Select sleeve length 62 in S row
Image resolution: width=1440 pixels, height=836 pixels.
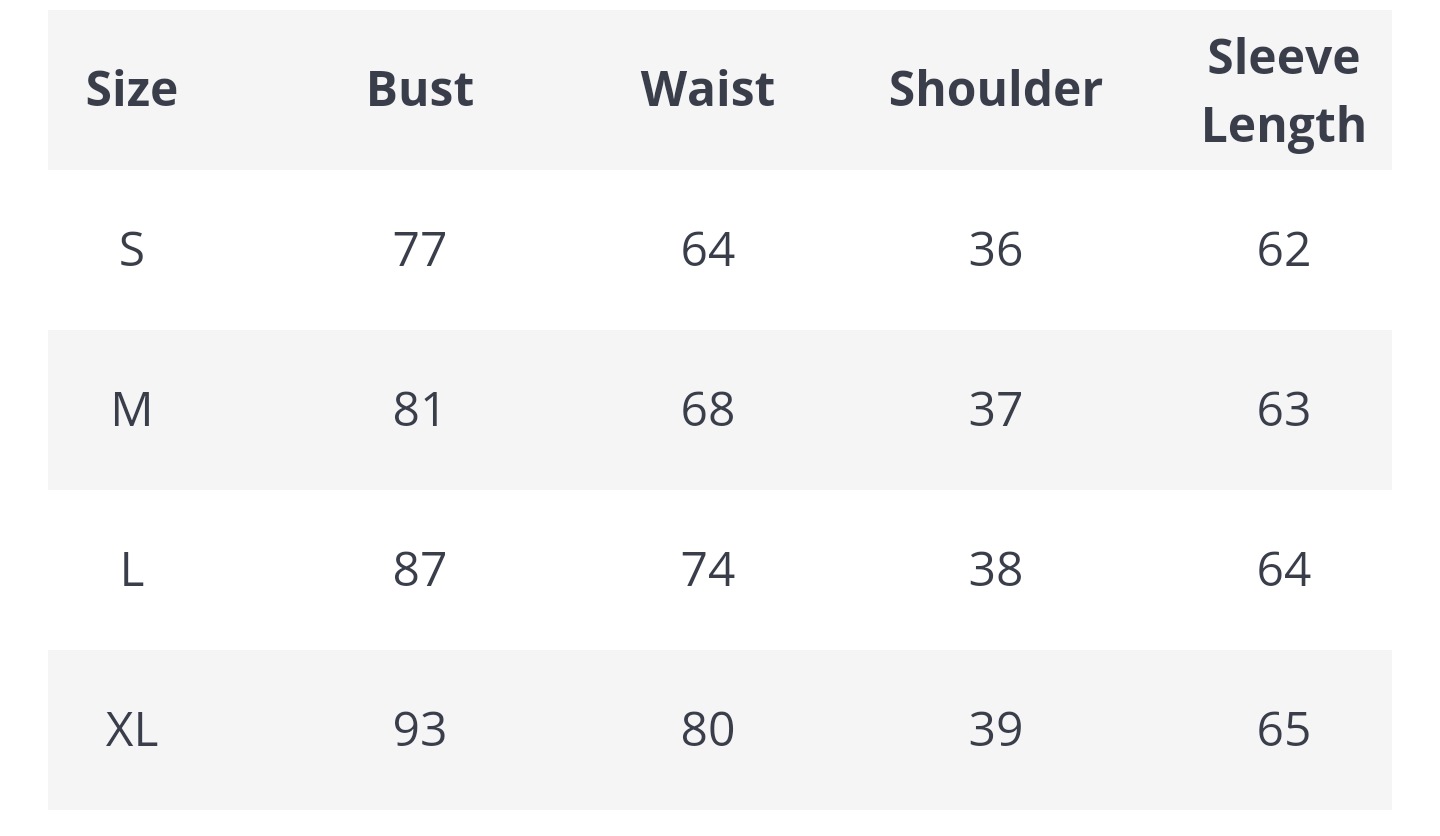1283,249
